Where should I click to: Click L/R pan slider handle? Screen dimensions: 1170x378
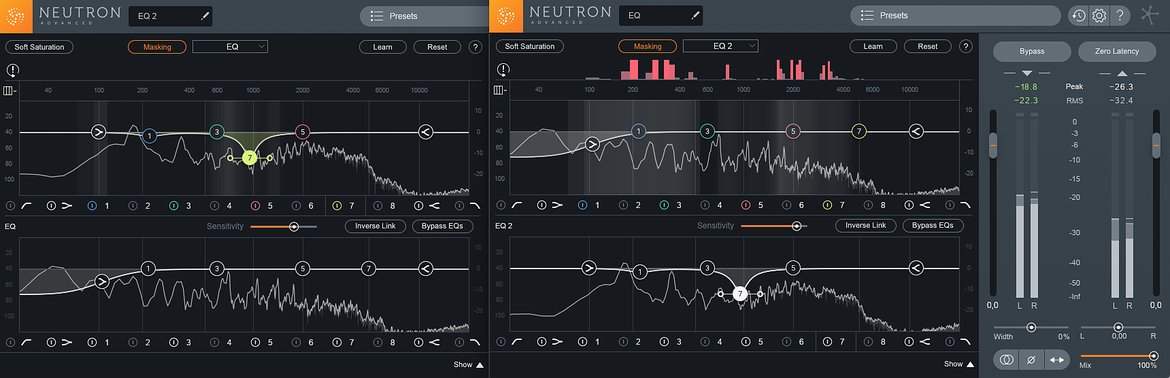(1118, 327)
